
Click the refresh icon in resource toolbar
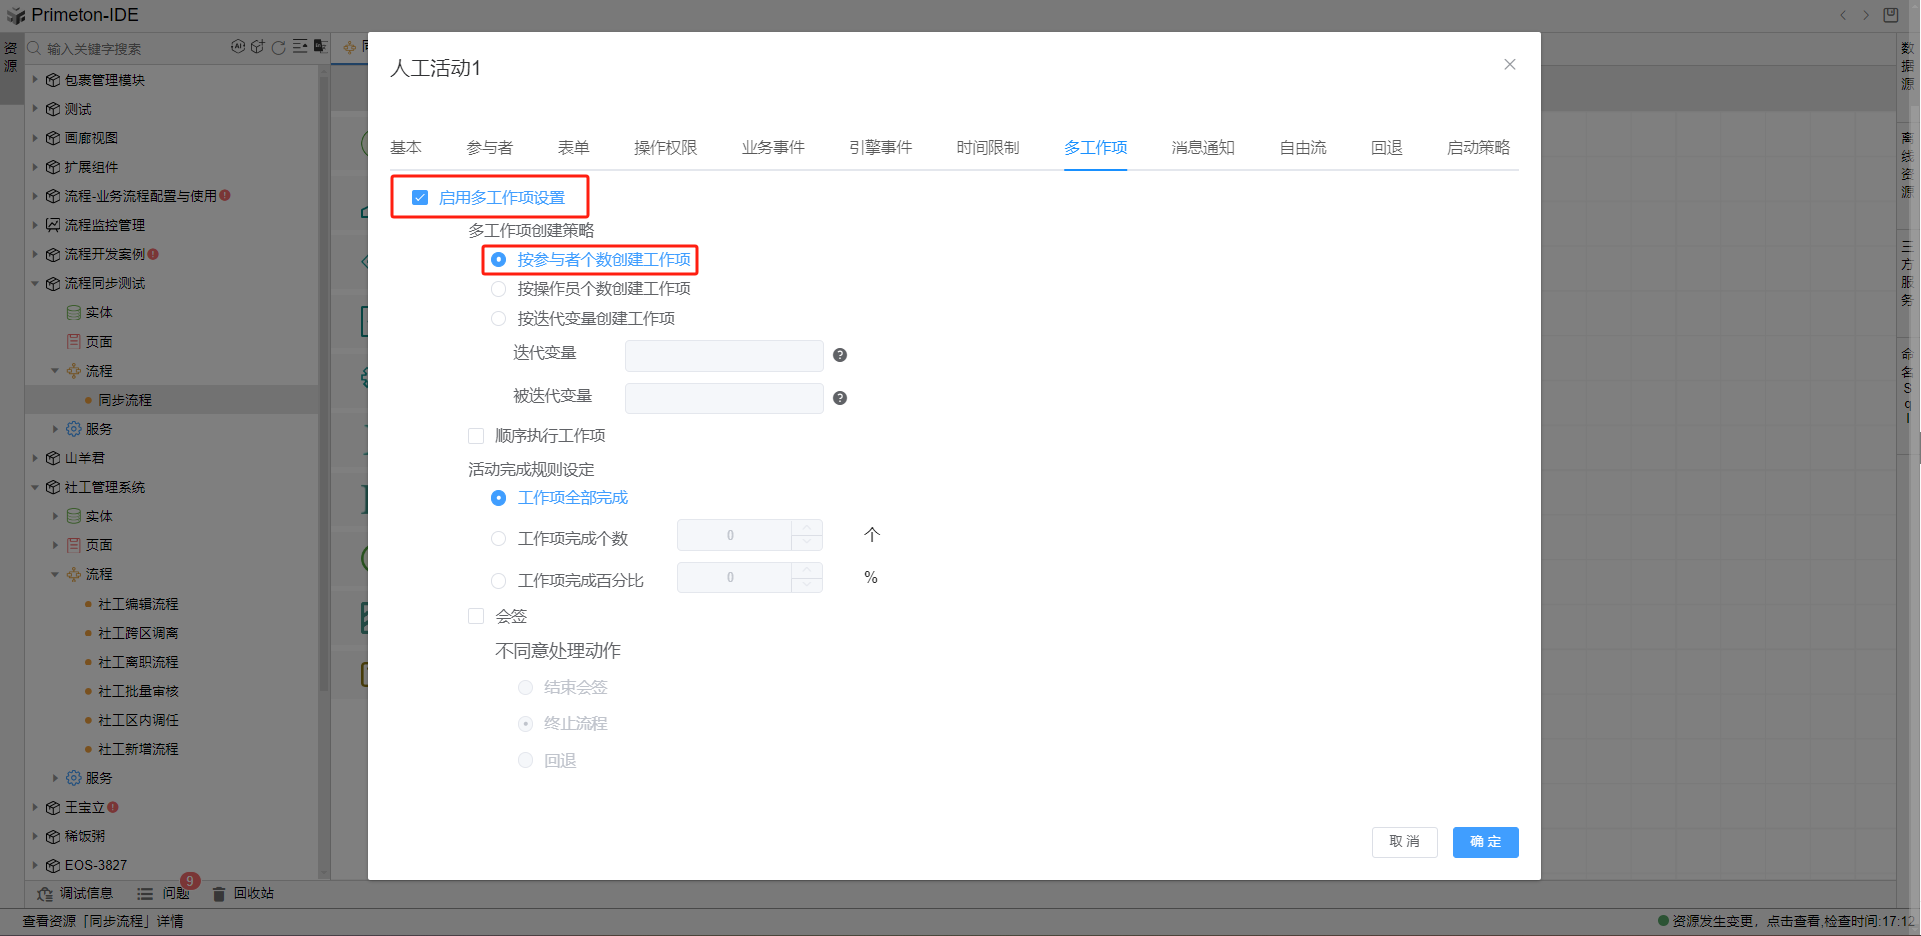click(x=279, y=47)
